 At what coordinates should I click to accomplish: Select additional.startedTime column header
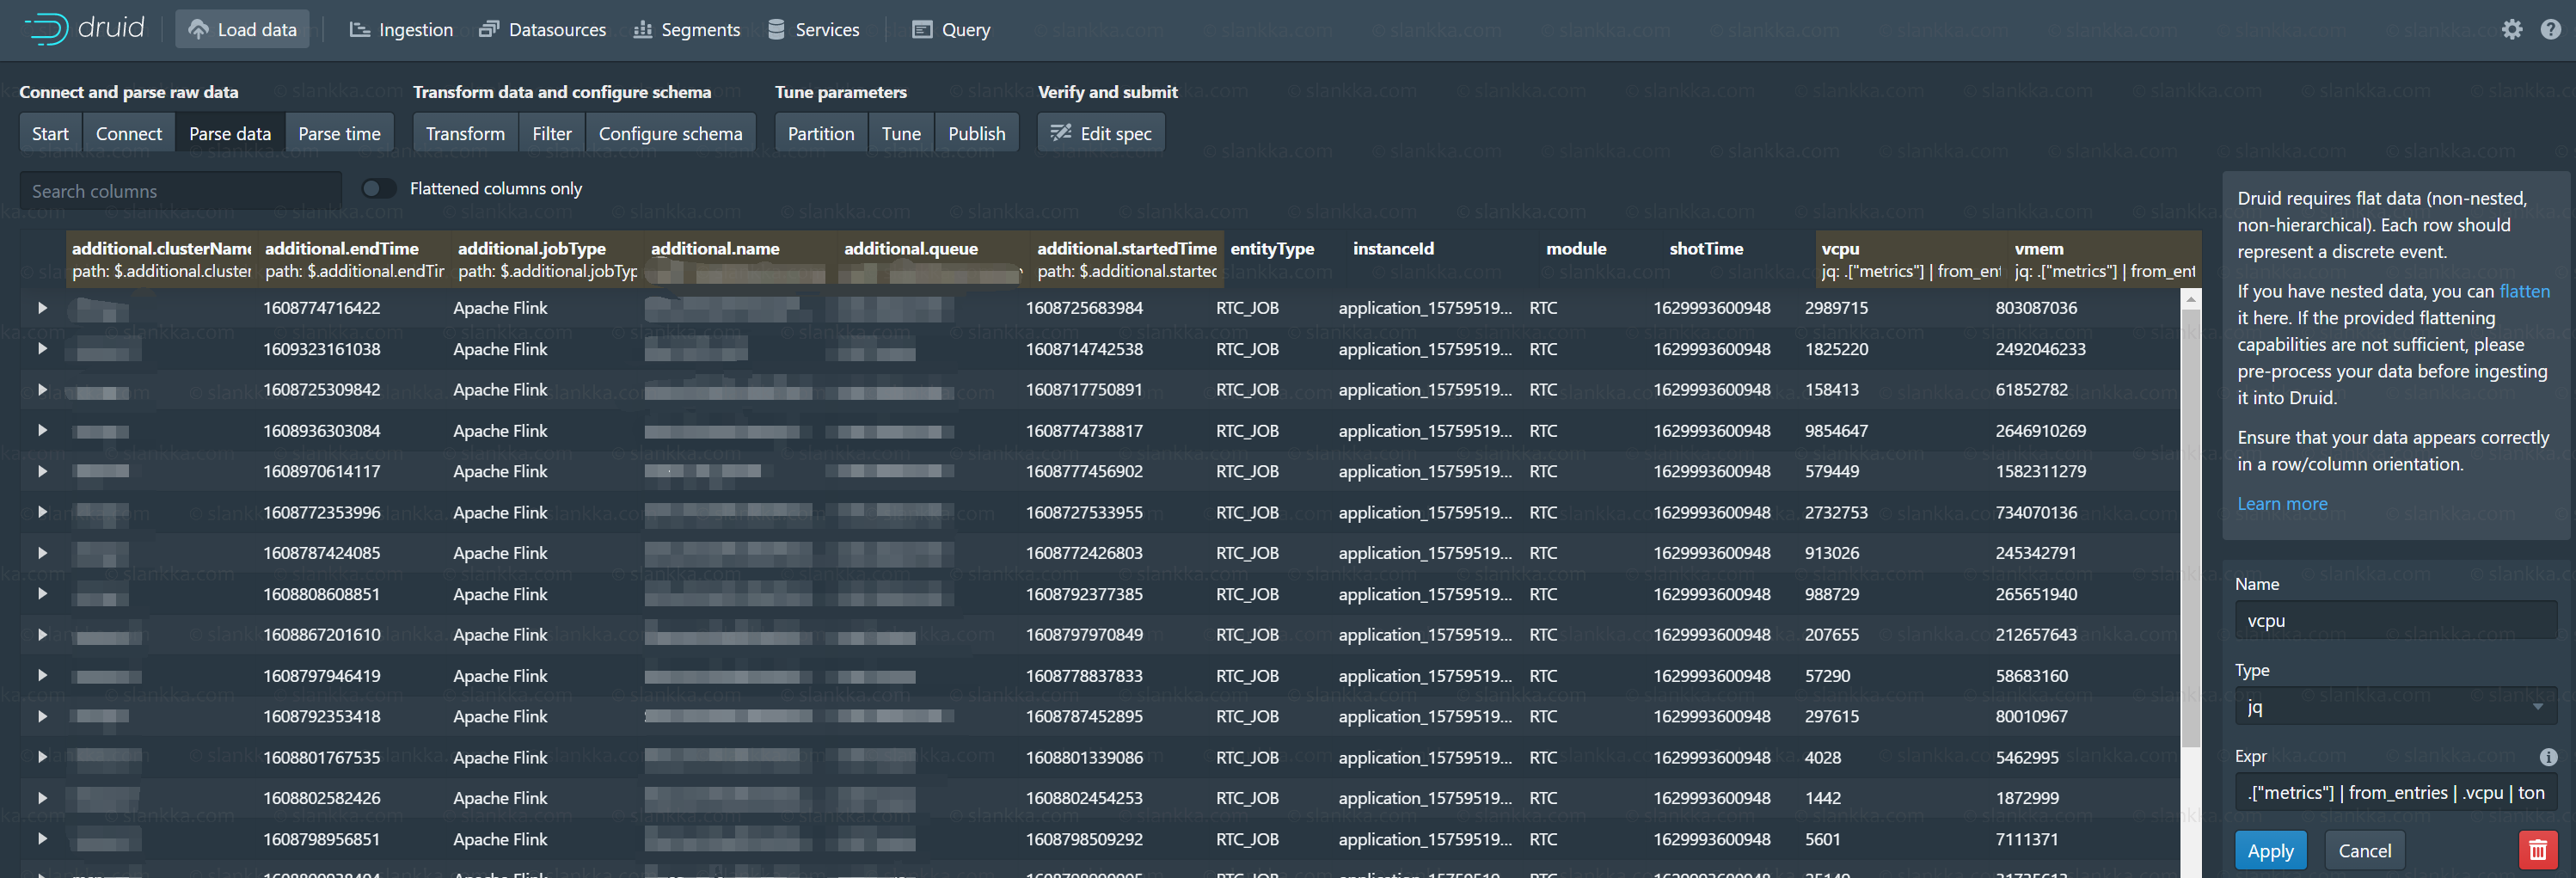pos(1127,259)
